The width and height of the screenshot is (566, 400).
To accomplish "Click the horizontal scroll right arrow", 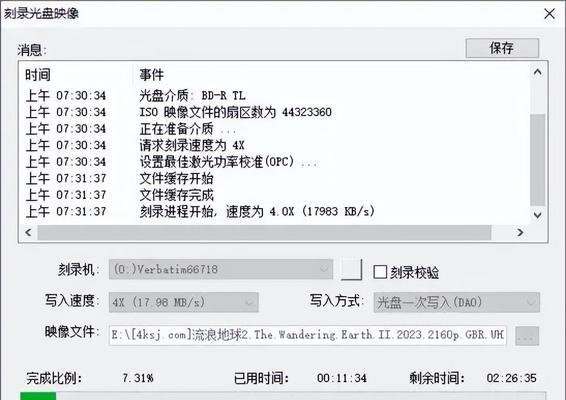I will tap(520, 232).
